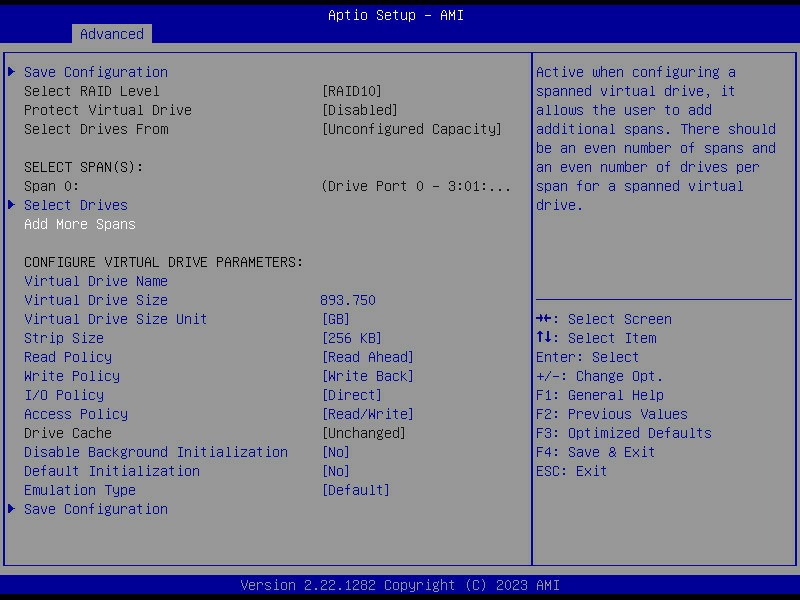Change Protect Virtual Drive Disabled option

pos(360,110)
